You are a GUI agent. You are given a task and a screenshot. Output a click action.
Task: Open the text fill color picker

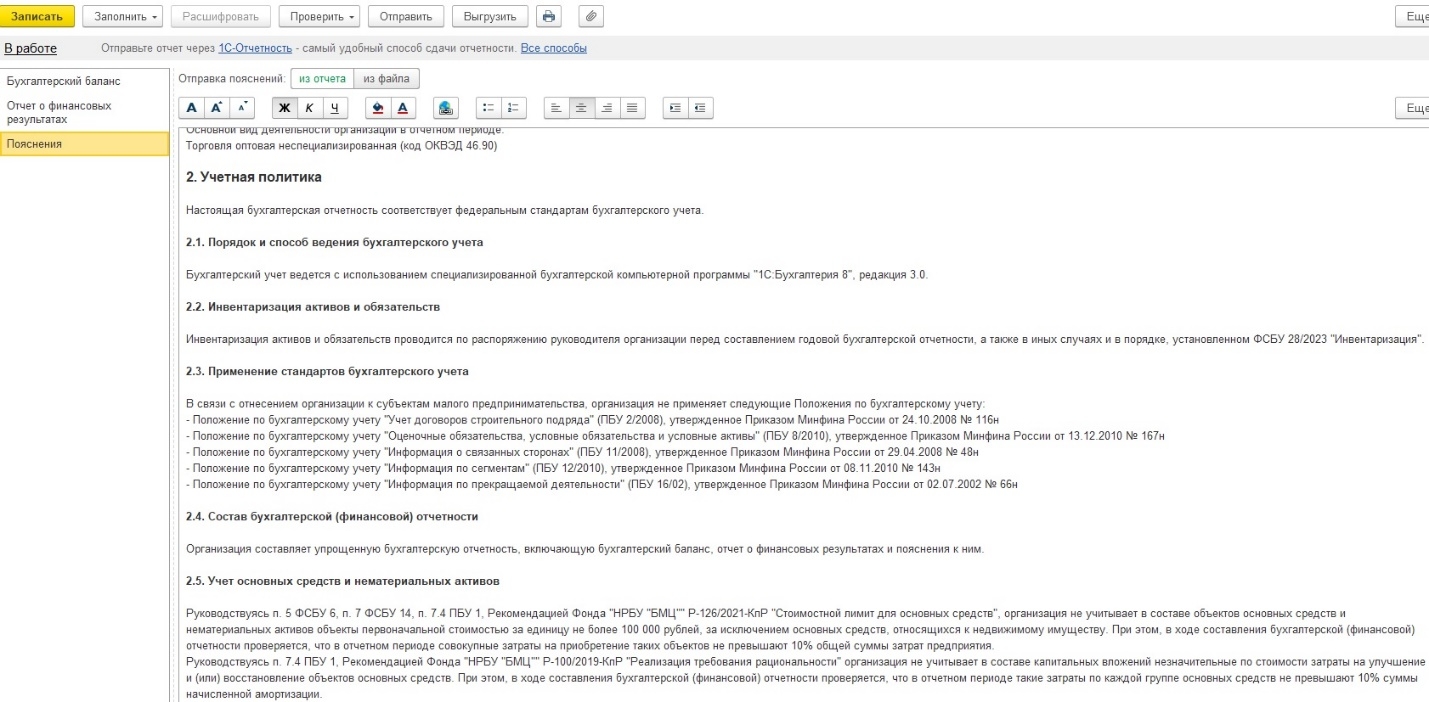[x=377, y=108]
